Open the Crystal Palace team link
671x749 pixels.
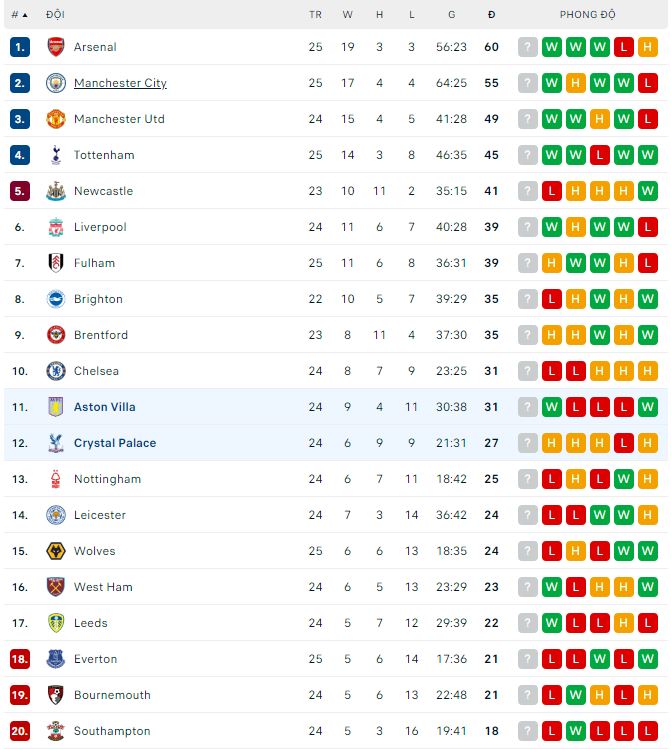point(115,443)
